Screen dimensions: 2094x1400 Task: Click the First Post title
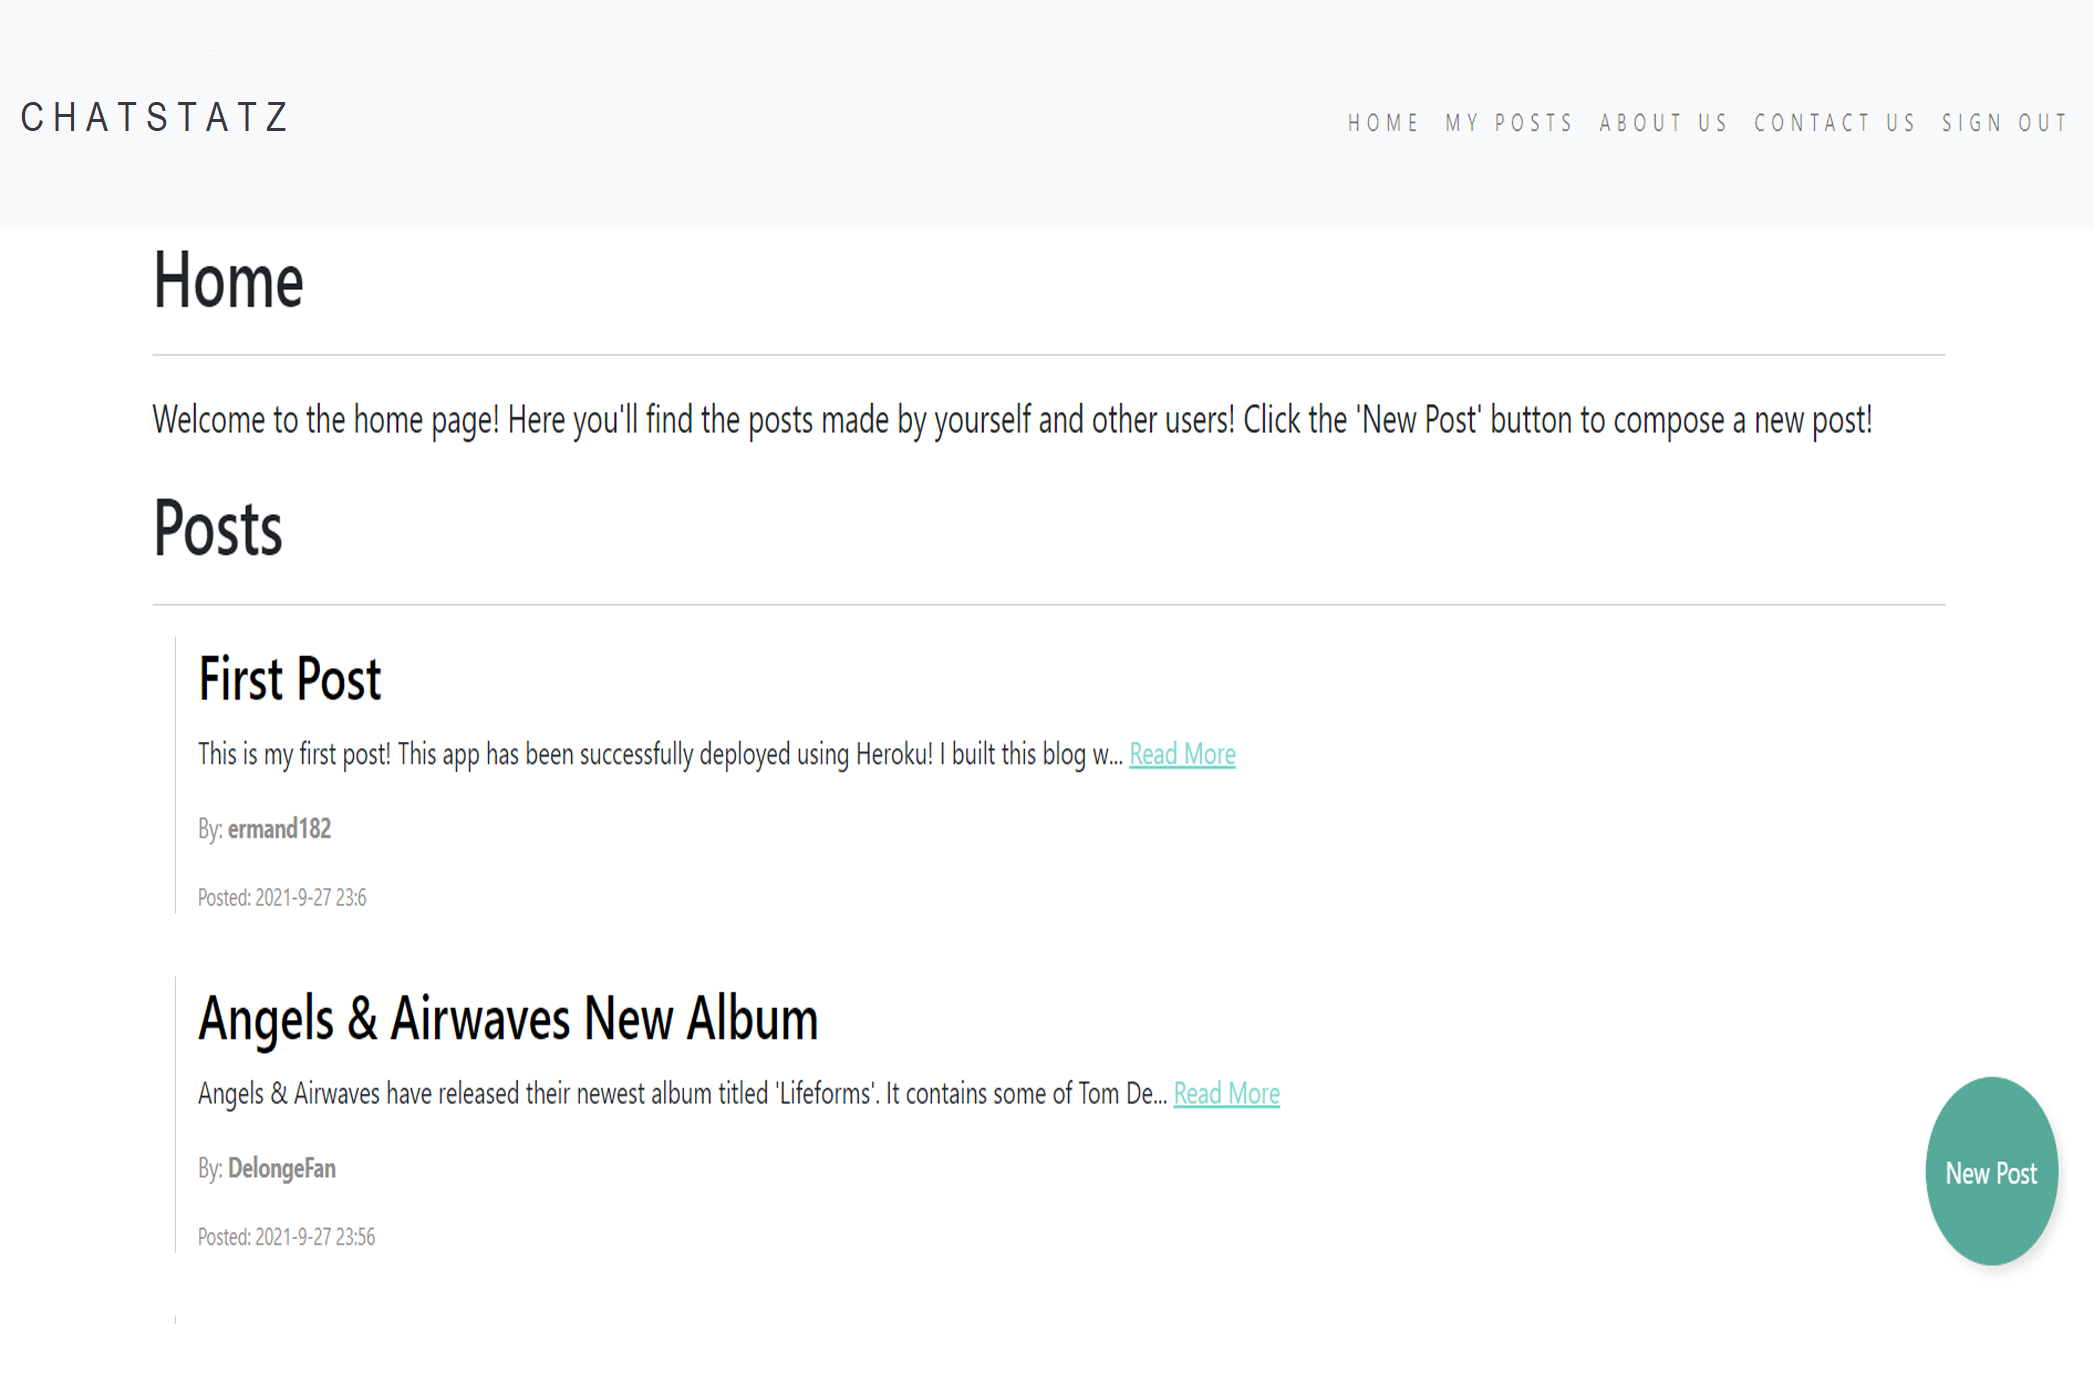click(x=289, y=679)
